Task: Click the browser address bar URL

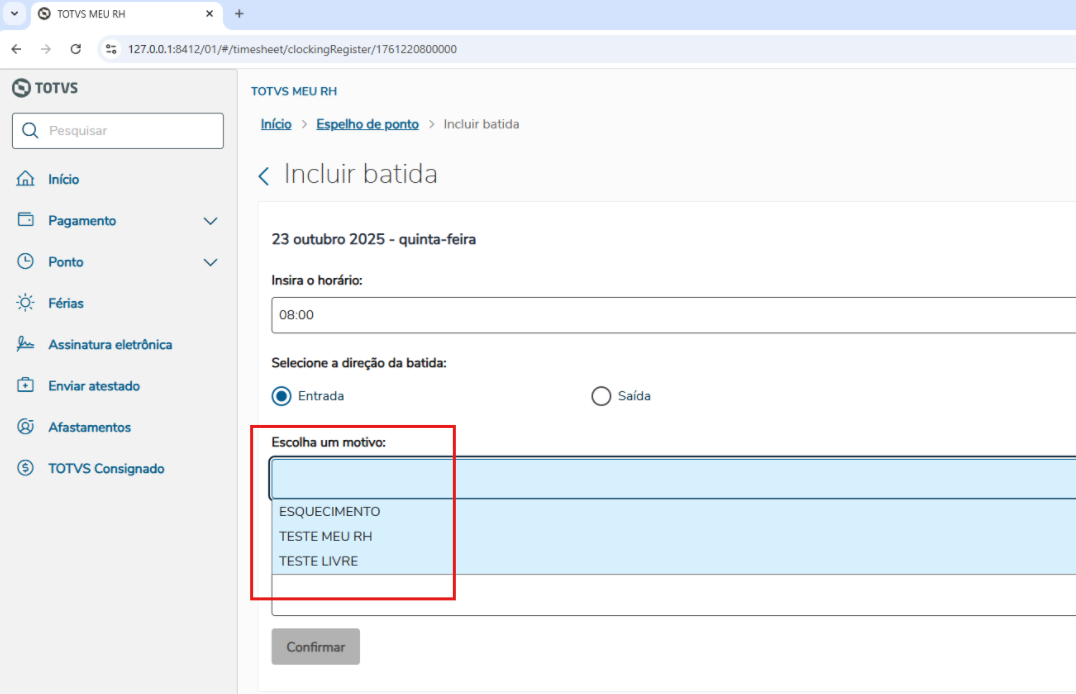Action: tap(292, 49)
